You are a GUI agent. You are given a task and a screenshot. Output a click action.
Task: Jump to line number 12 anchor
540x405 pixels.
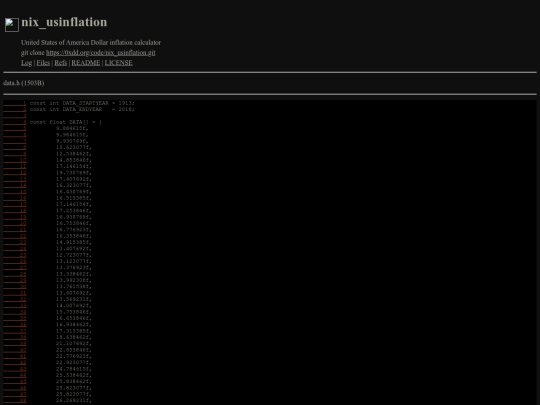click(x=15, y=173)
